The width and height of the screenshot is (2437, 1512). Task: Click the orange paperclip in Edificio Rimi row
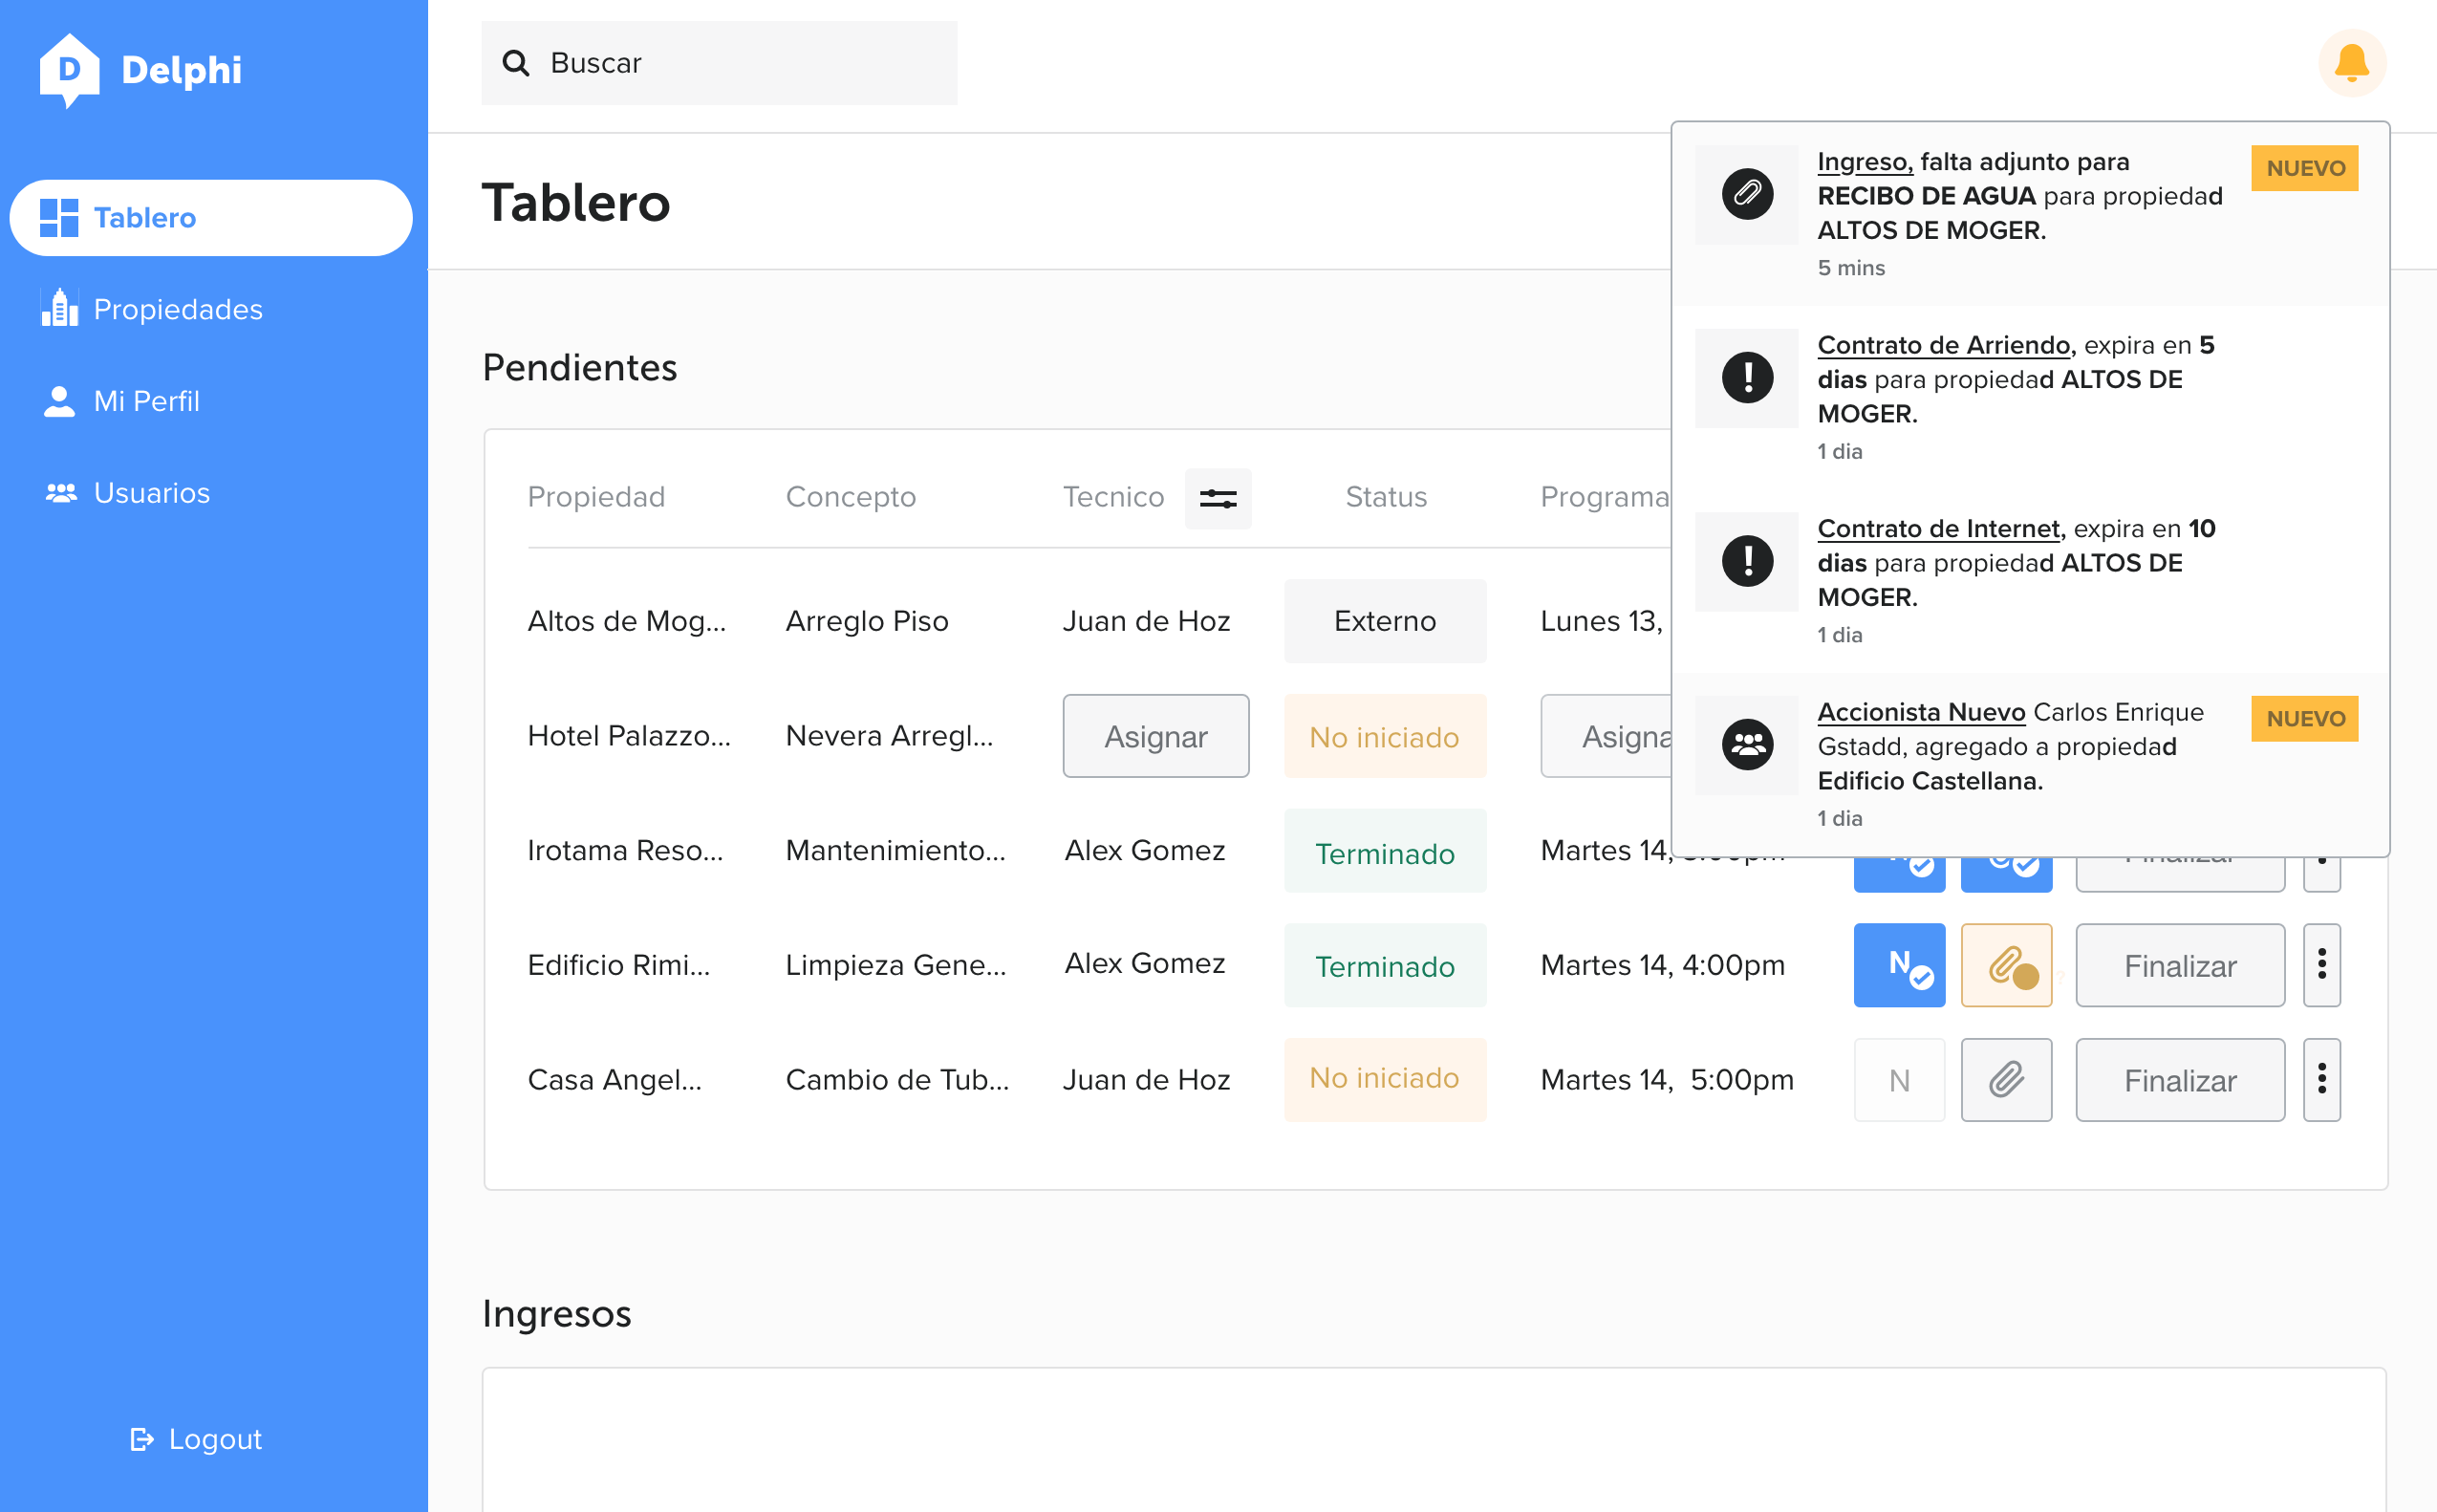pyautogui.click(x=2005, y=965)
